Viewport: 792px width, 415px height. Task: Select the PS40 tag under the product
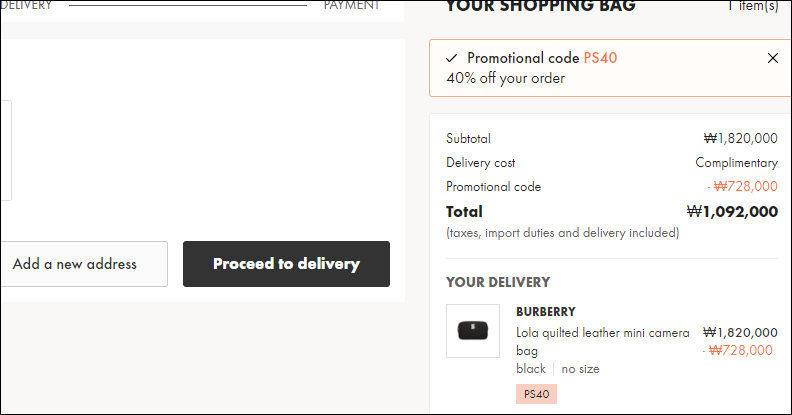coord(536,394)
